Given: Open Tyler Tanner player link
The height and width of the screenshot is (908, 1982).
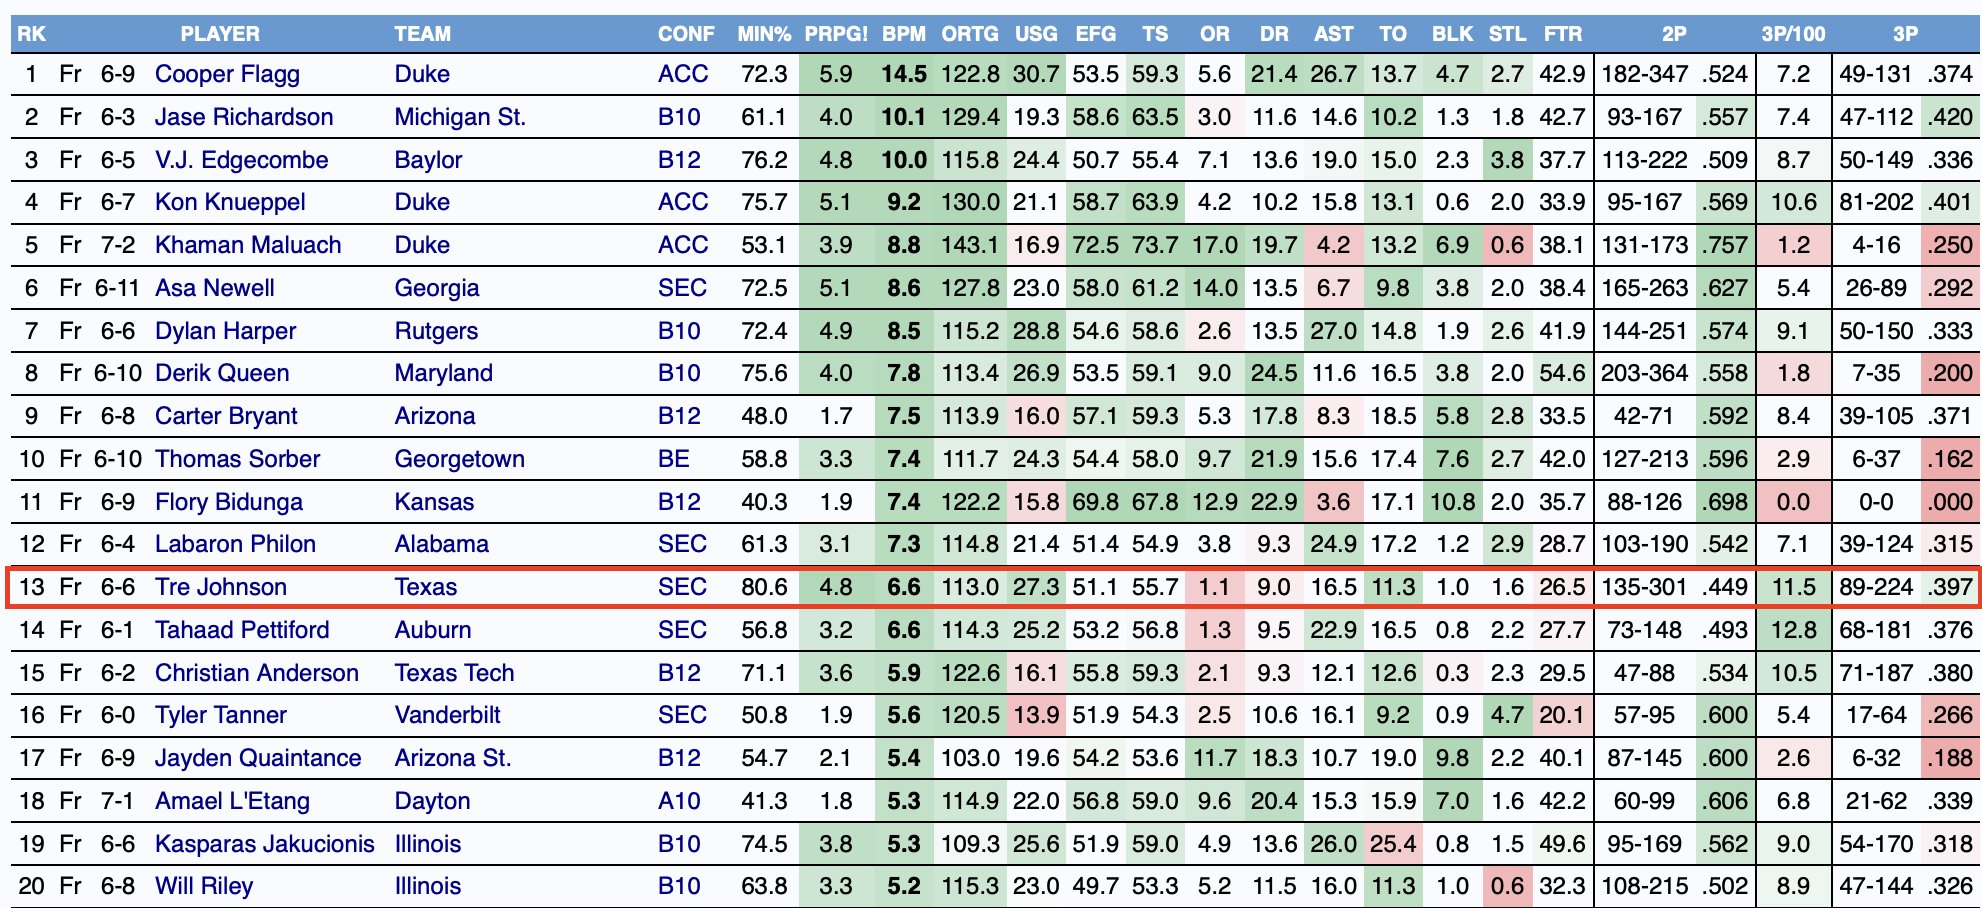Looking at the screenshot, I should tap(220, 715).
